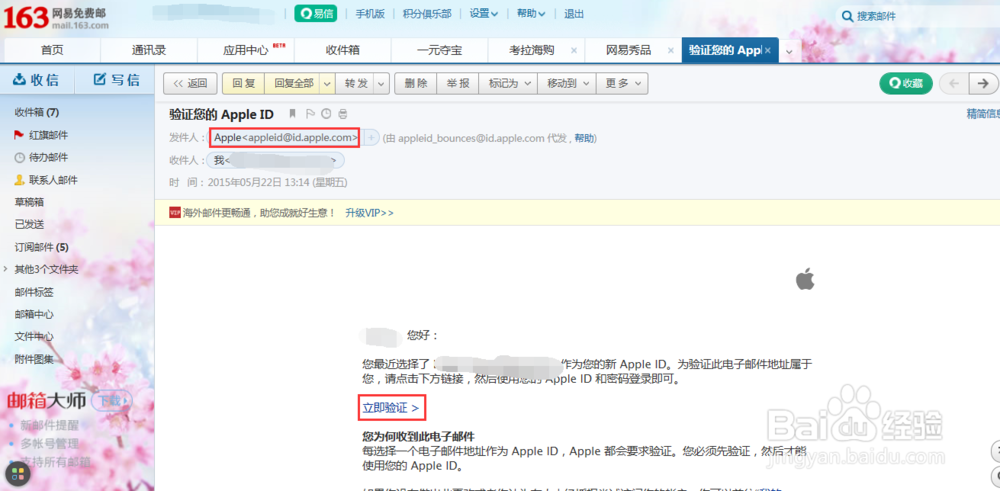The width and height of the screenshot is (1000, 491).
Task: Click the 退出 logout link
Action: tap(574, 14)
